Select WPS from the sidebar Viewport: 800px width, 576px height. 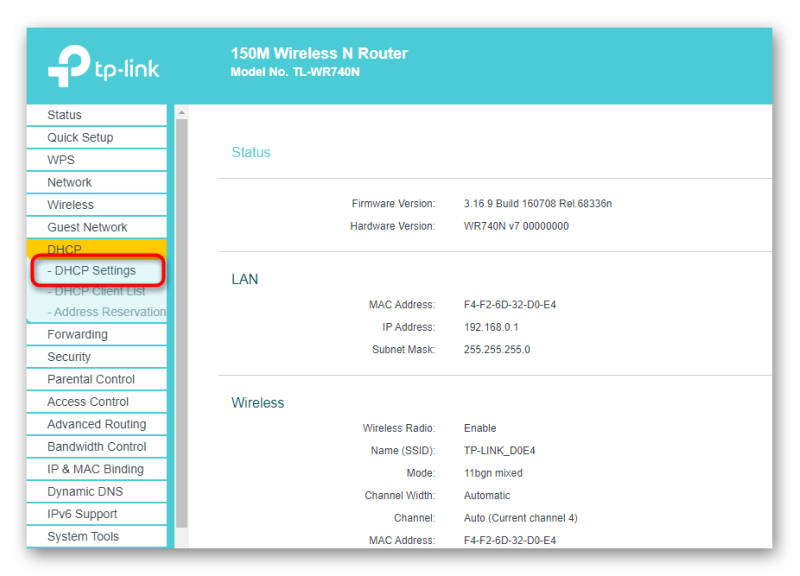pyautogui.click(x=97, y=160)
